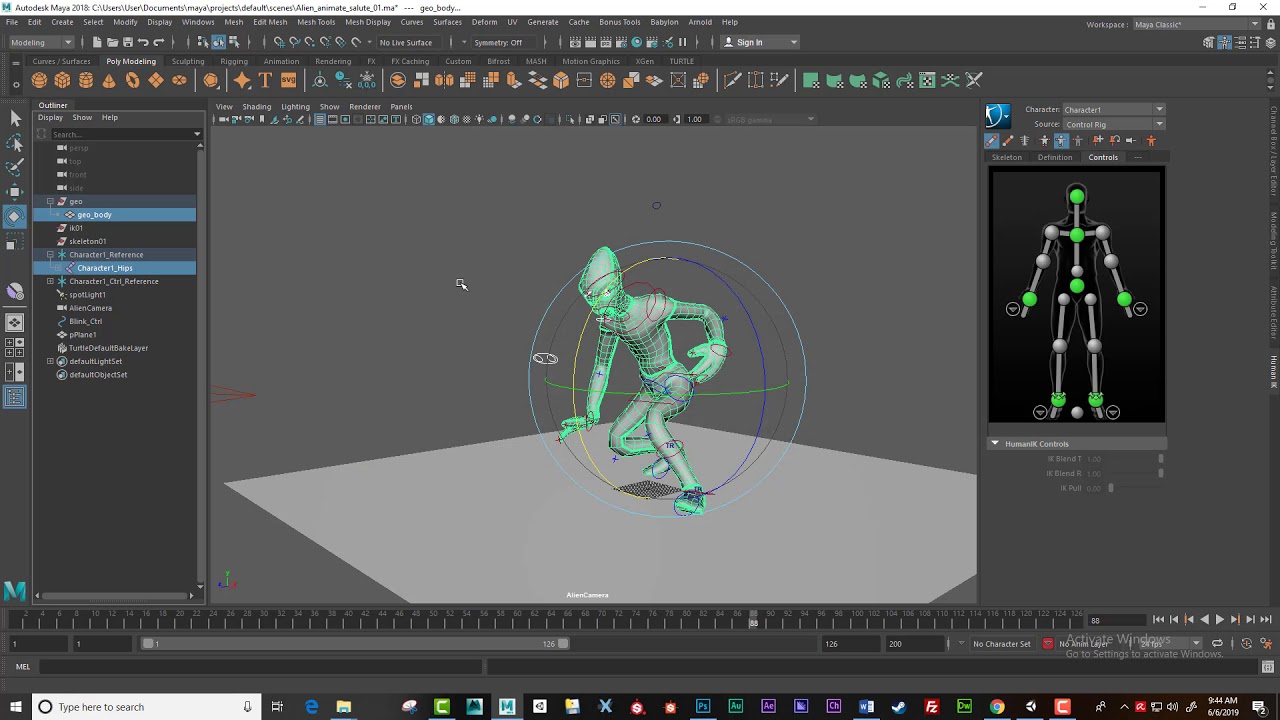Select spotLight1 in the Outliner
1280x720 pixels.
87,295
